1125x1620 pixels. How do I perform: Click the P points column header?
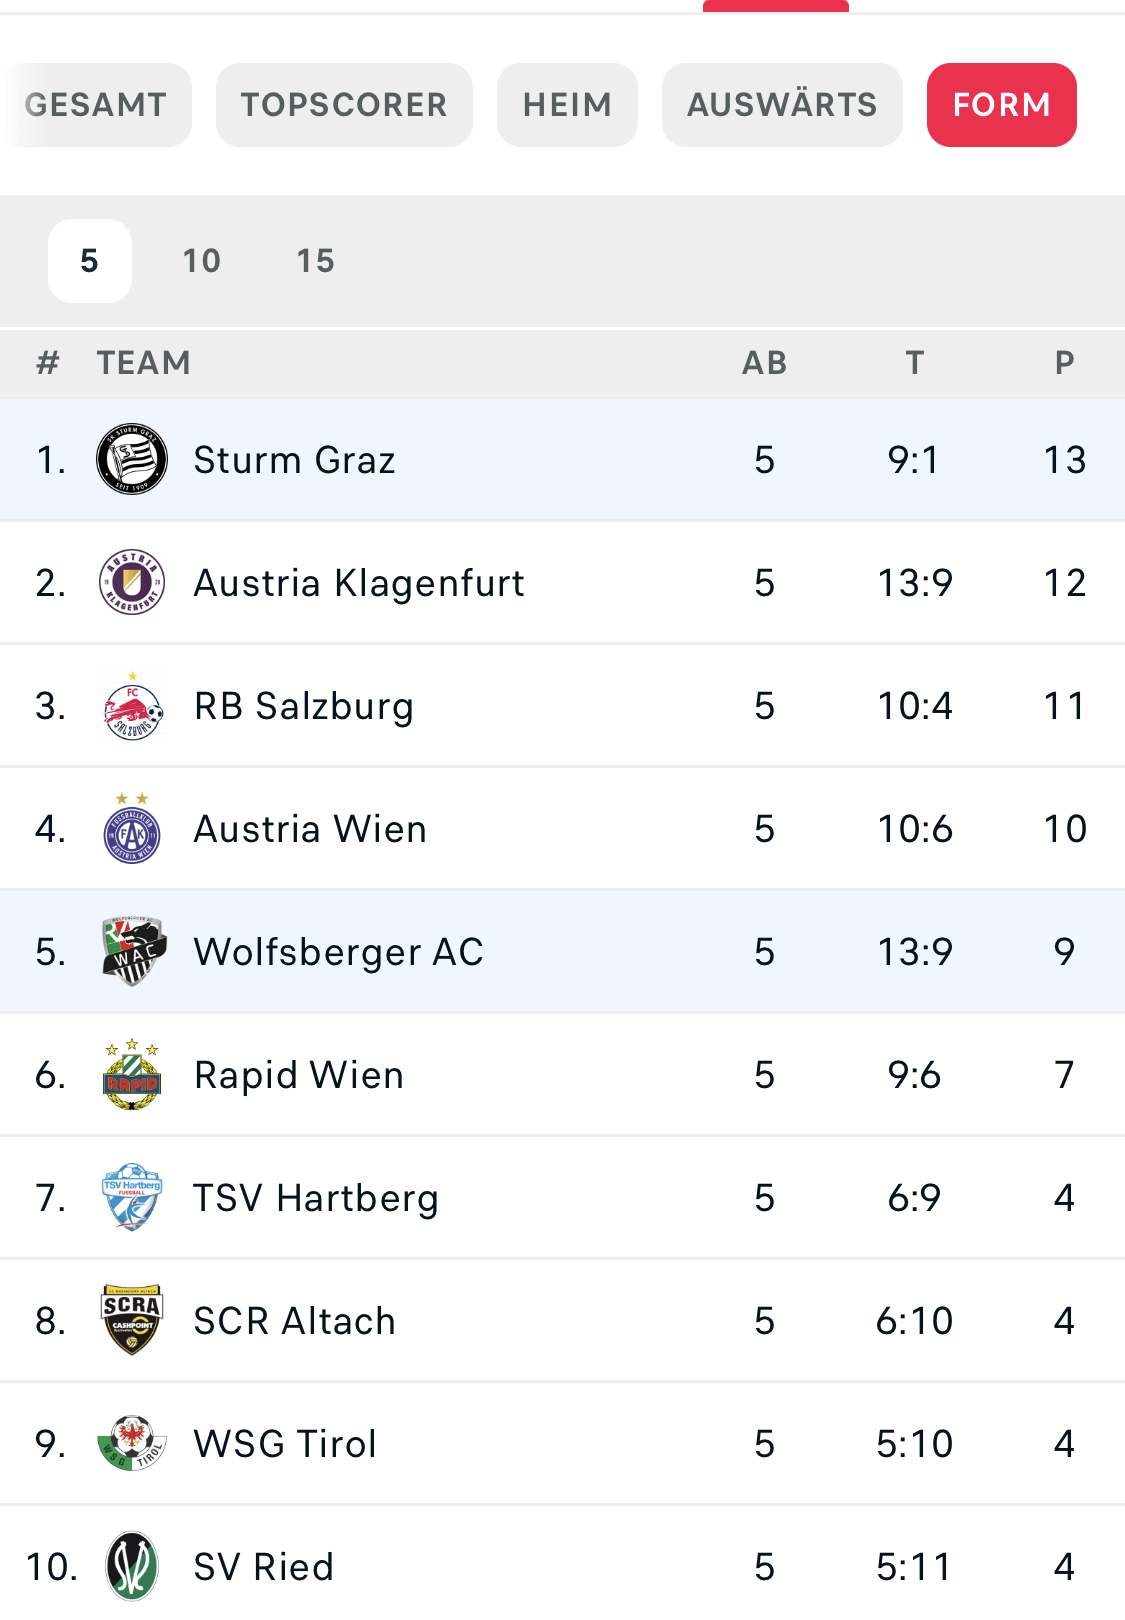1064,363
